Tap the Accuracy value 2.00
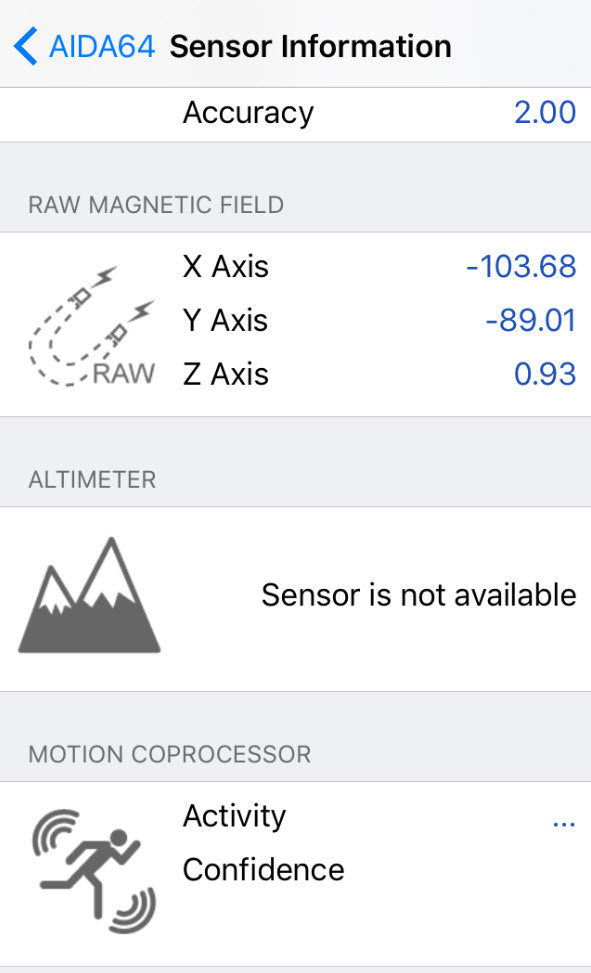 [x=545, y=113]
